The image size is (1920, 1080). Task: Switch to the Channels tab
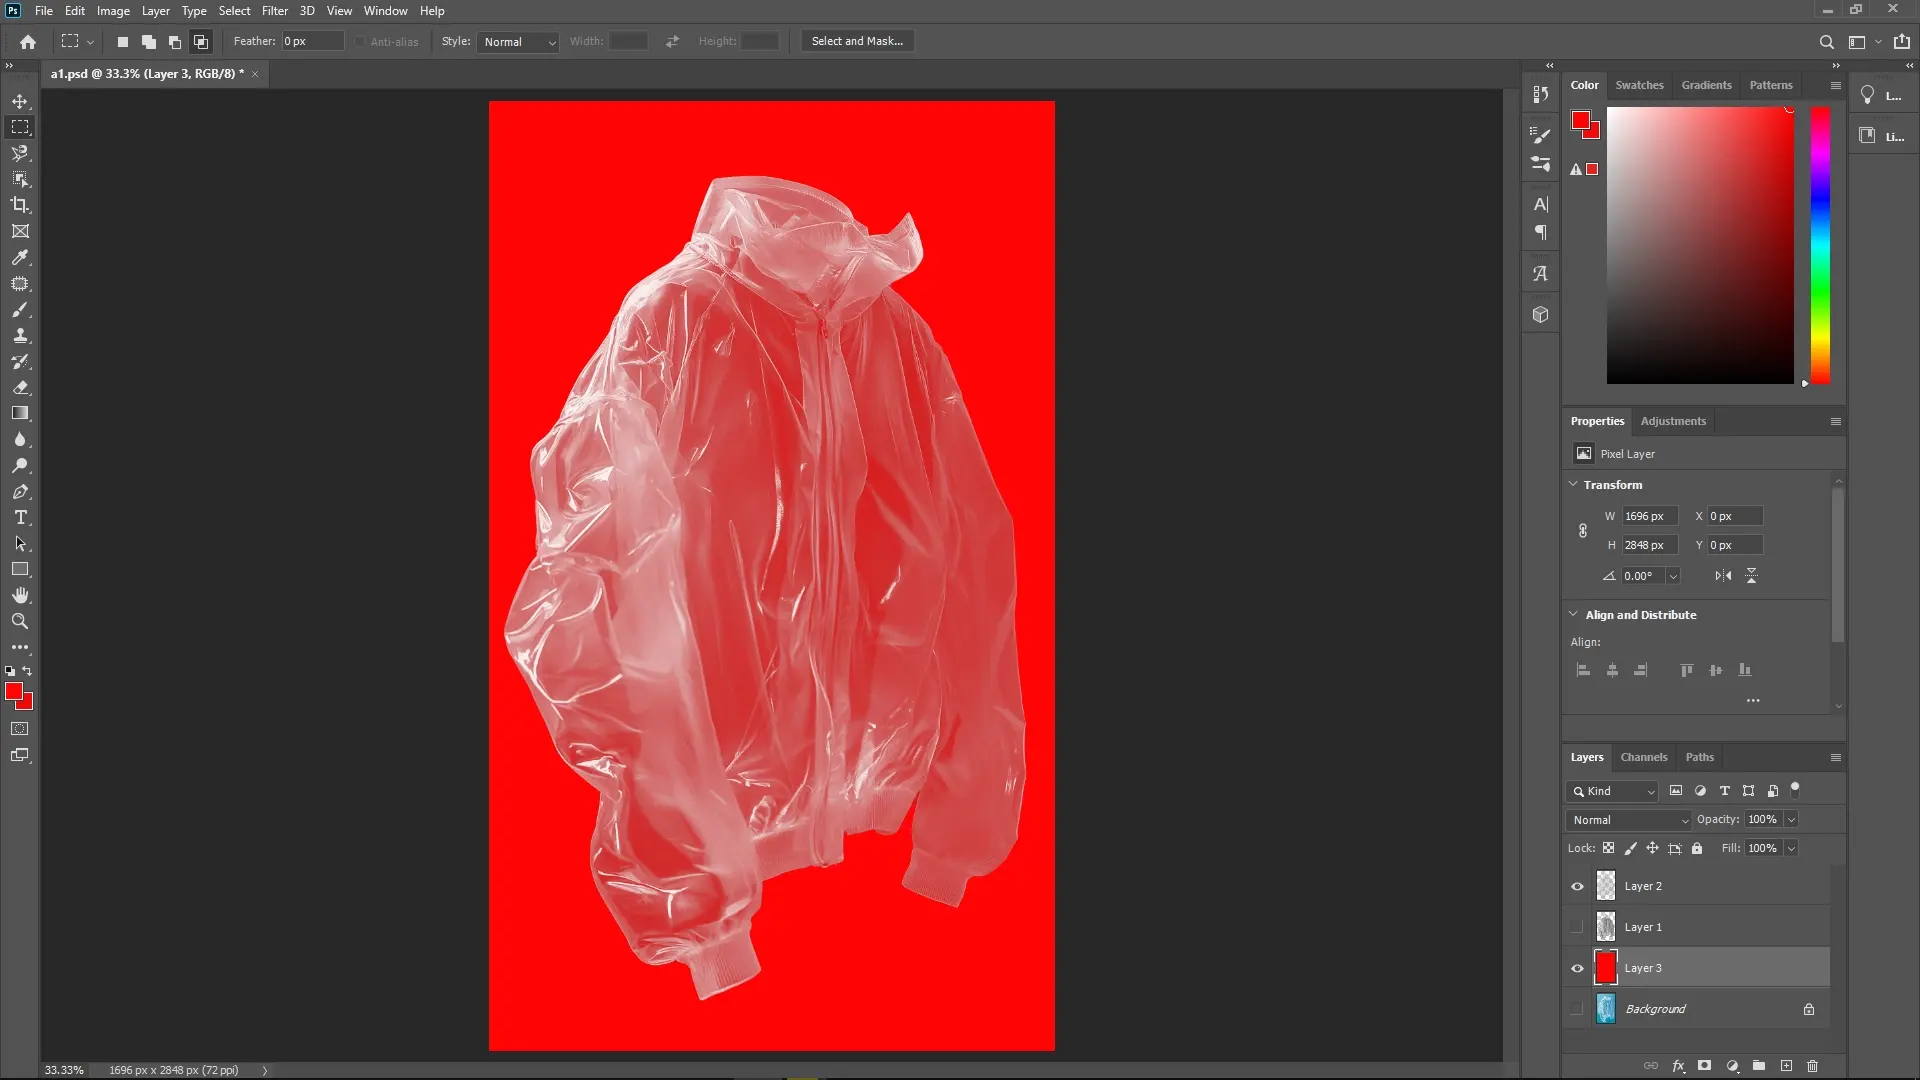(1644, 757)
